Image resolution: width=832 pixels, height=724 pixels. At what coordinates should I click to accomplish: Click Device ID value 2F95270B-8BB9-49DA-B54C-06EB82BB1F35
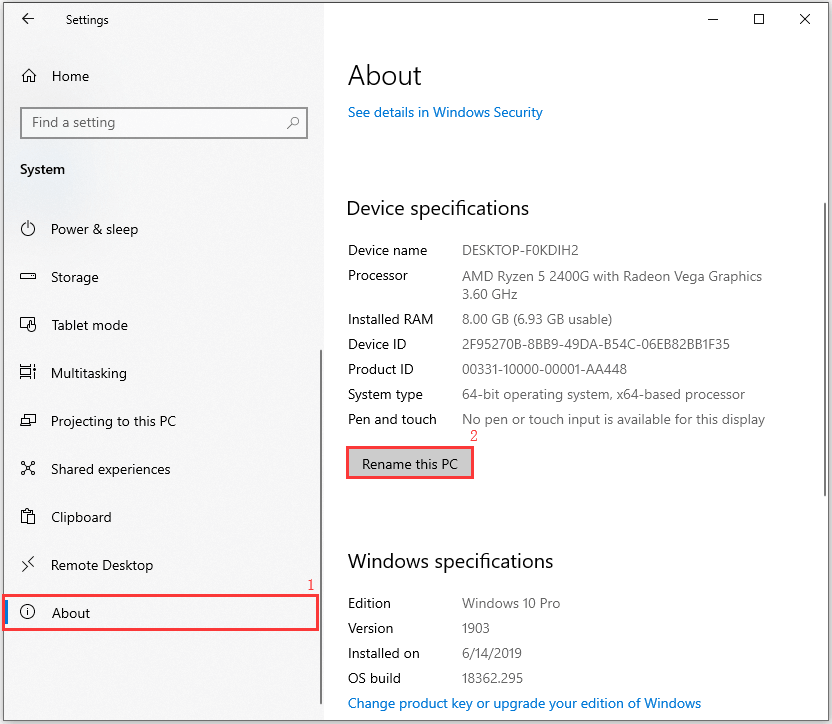point(595,344)
